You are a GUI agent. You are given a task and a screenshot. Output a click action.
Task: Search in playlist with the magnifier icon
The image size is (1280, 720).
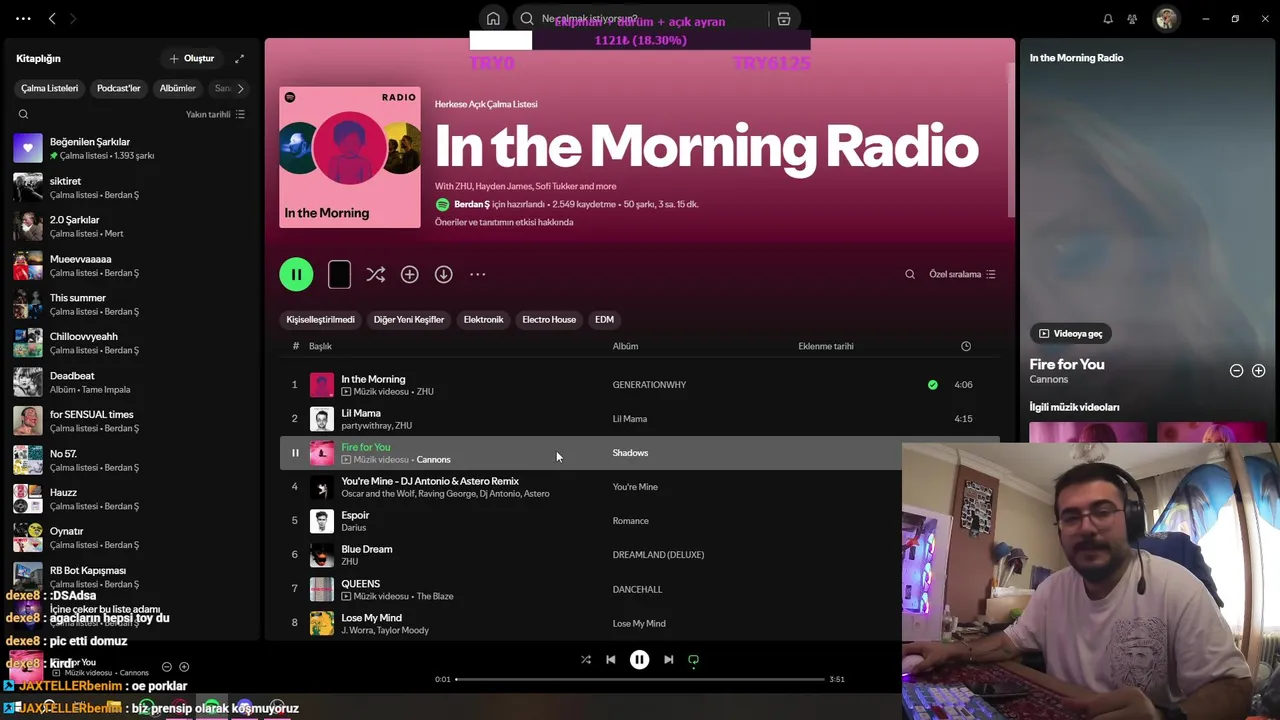(x=910, y=274)
